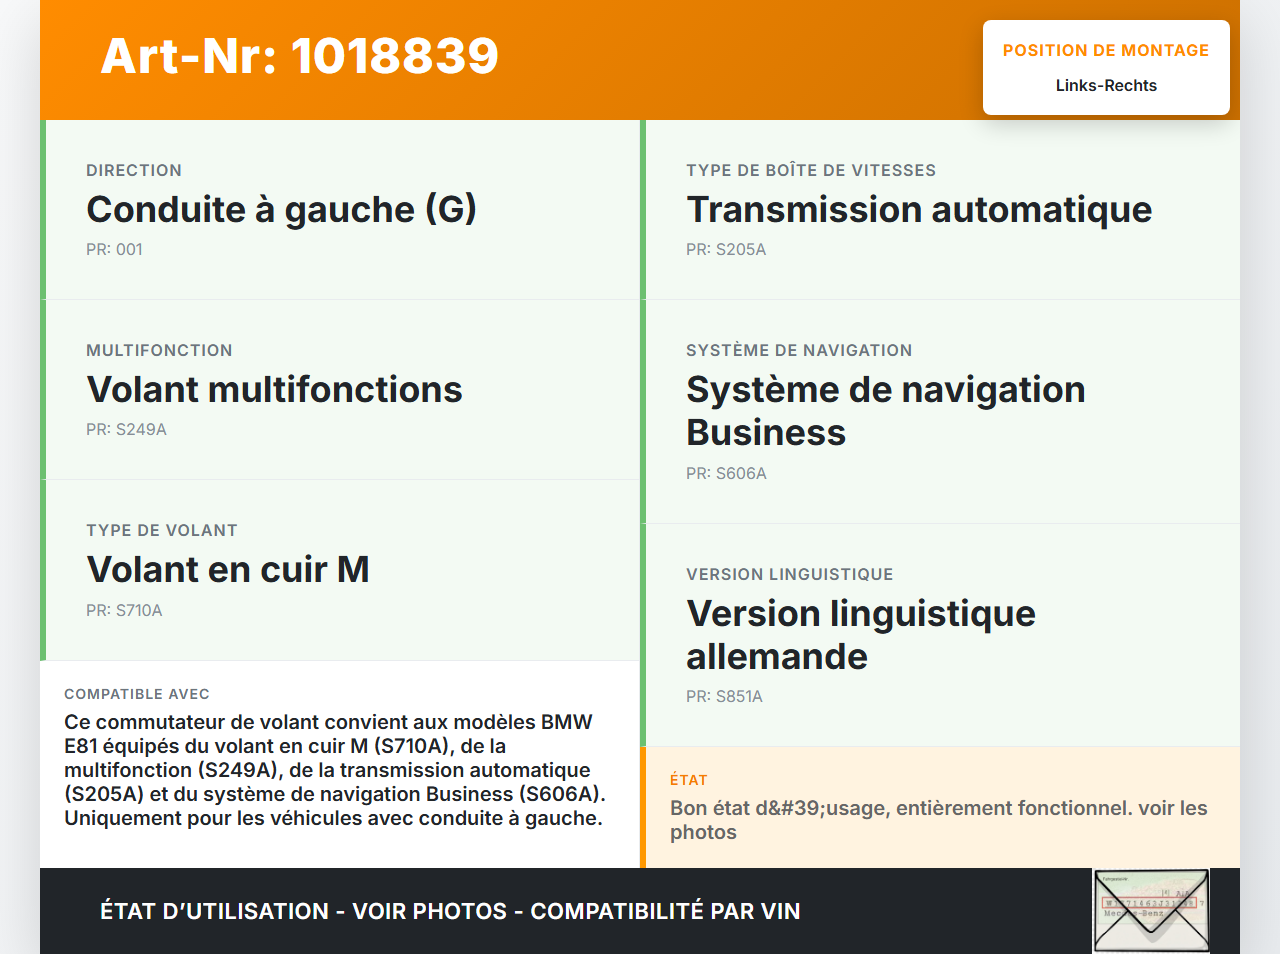Viewport: 1280px width, 954px height.
Task: Click the PR: S851A code
Action: point(724,696)
